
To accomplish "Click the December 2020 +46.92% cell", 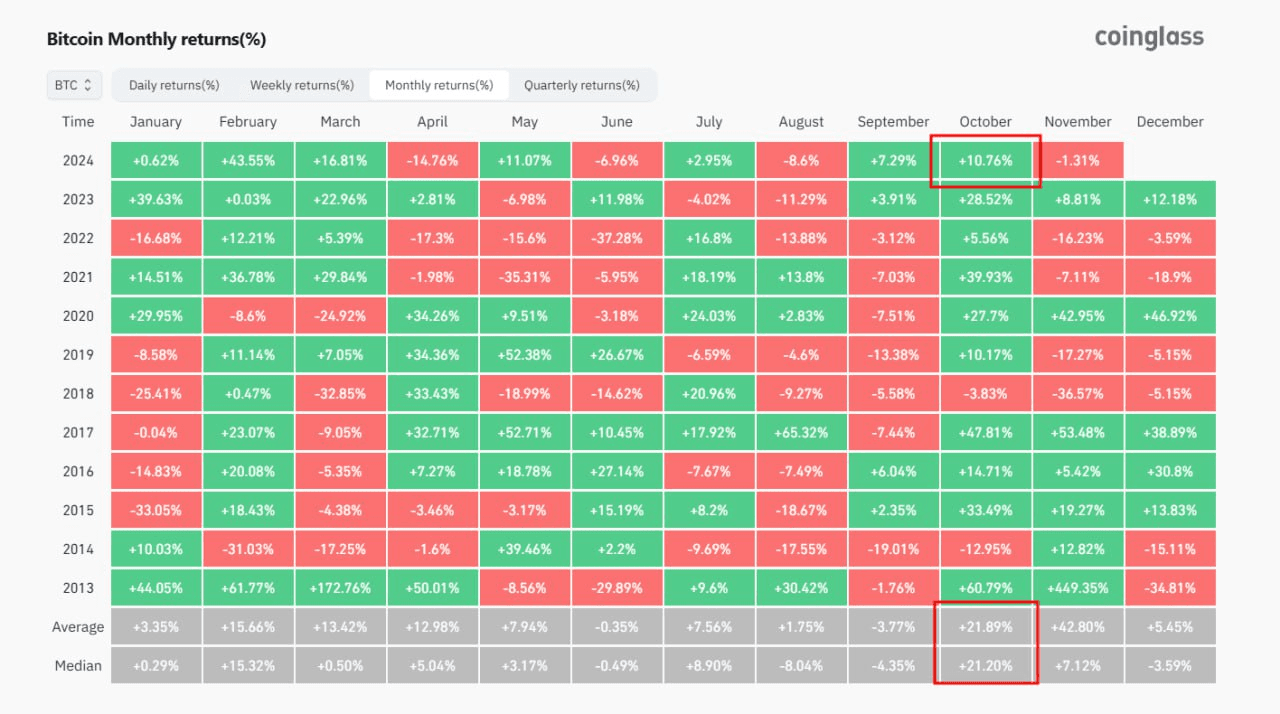I will (1170, 316).
